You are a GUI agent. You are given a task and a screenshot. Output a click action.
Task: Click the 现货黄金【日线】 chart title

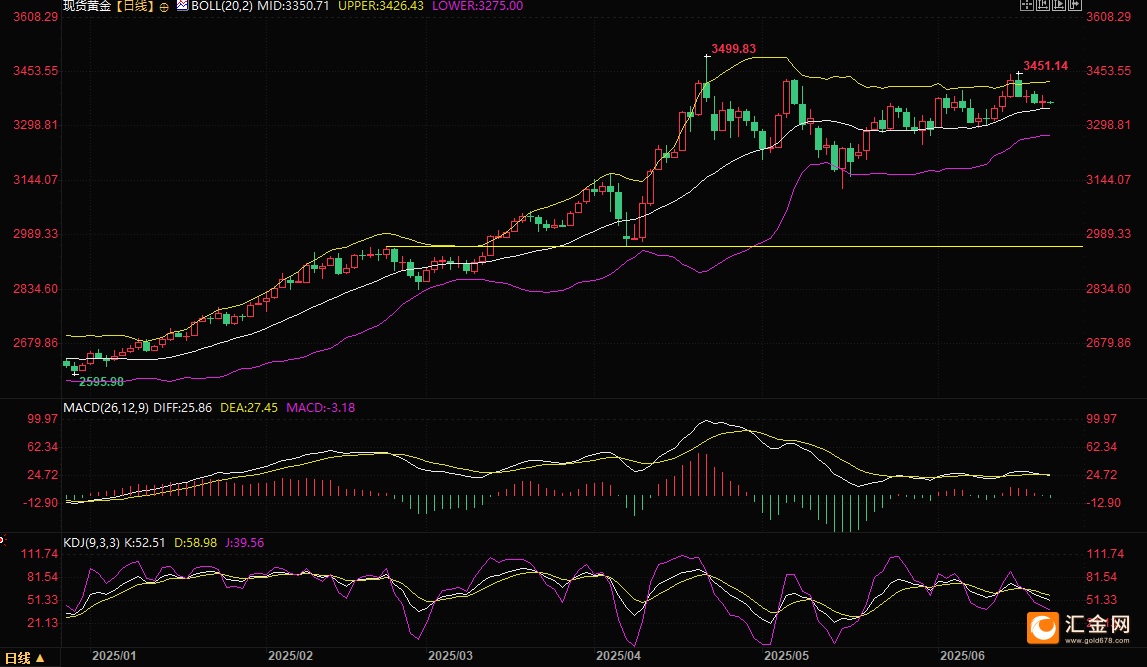tap(109, 6)
